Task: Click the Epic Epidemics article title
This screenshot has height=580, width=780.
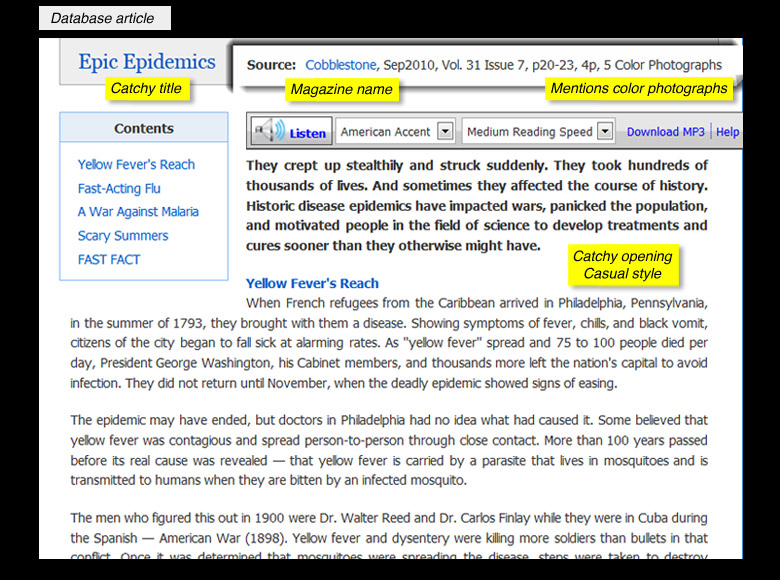Action: pos(147,62)
